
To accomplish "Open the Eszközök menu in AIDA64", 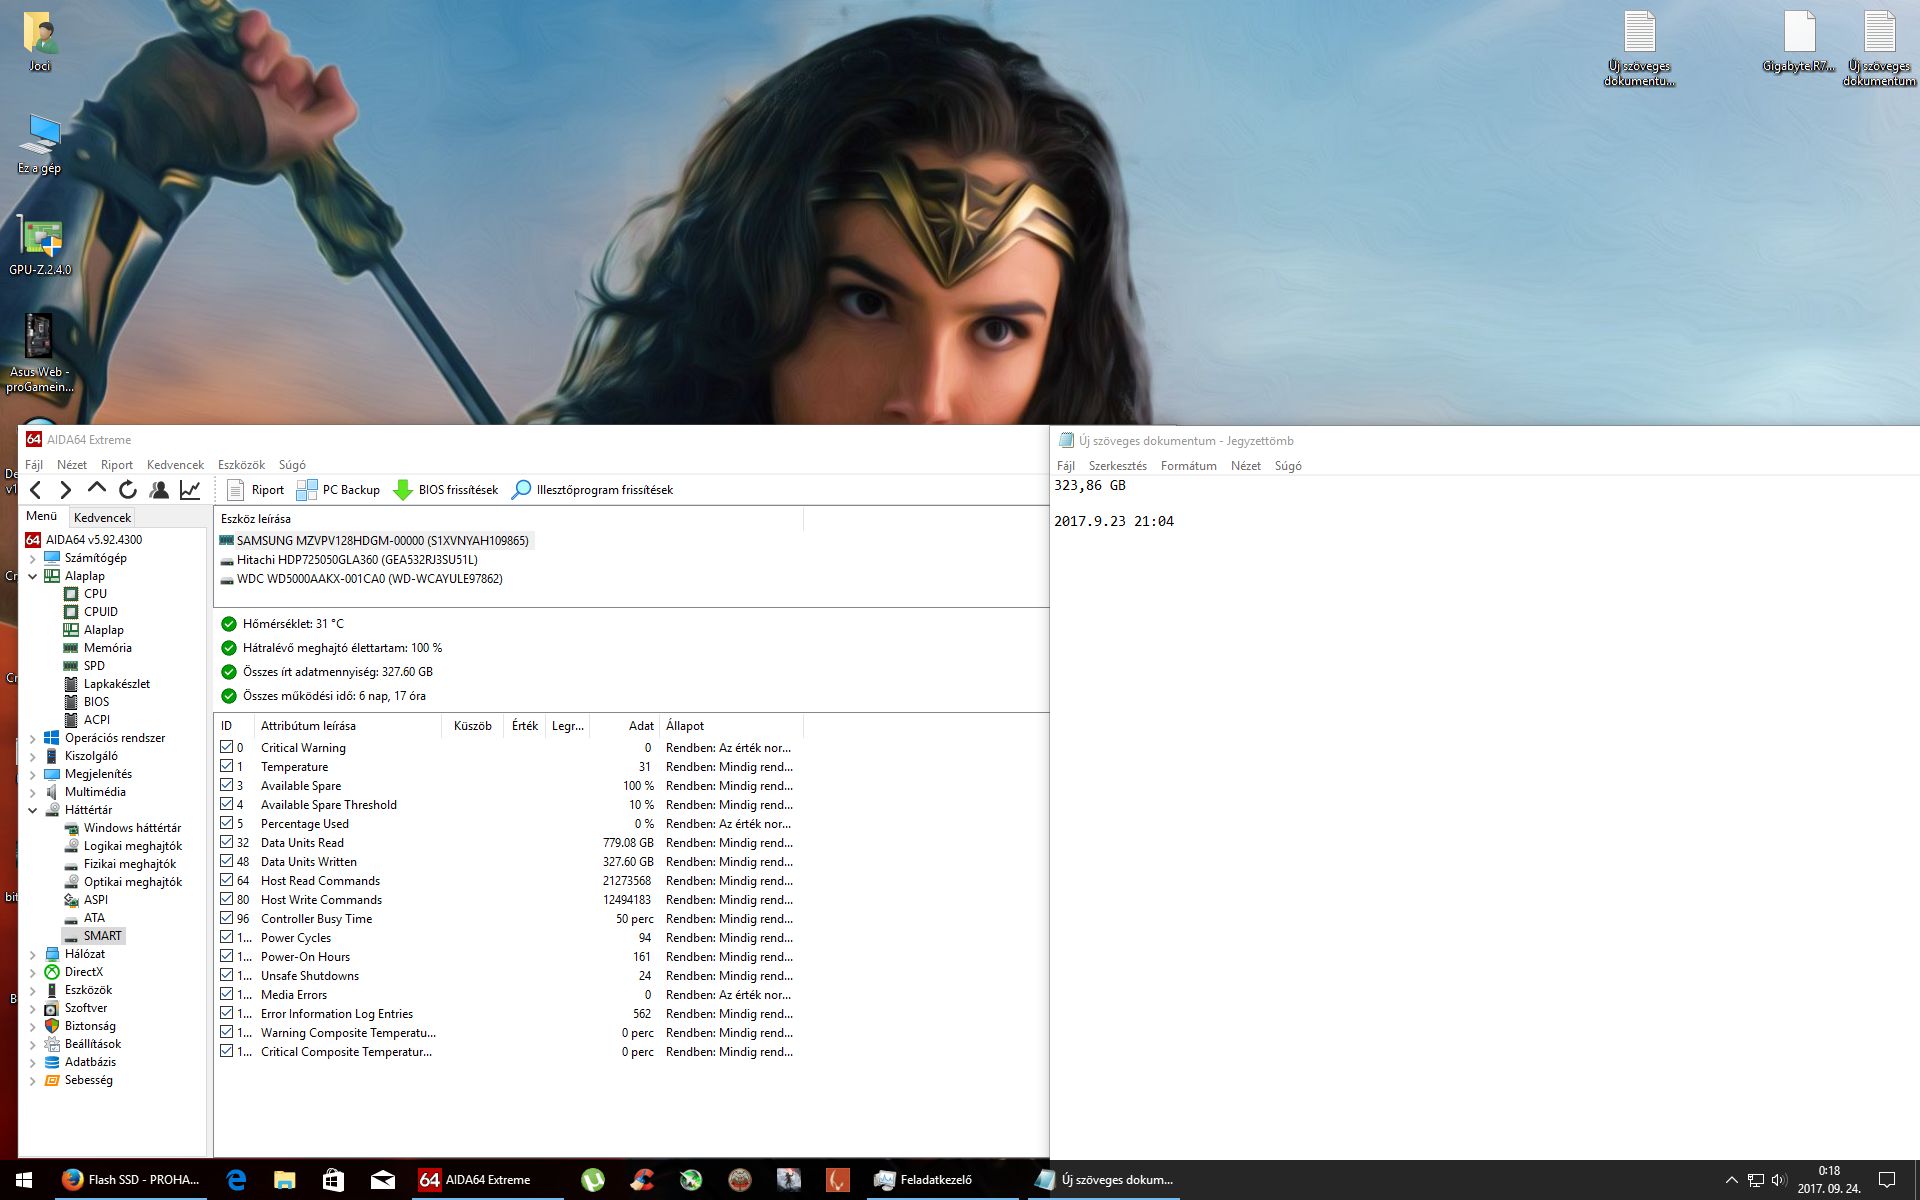I will coord(241,465).
